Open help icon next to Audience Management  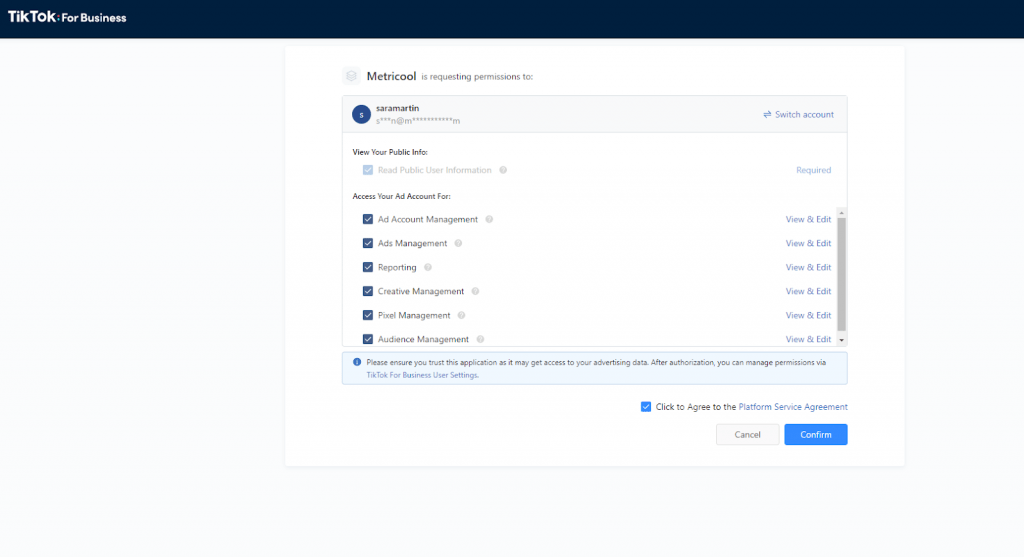(x=480, y=339)
